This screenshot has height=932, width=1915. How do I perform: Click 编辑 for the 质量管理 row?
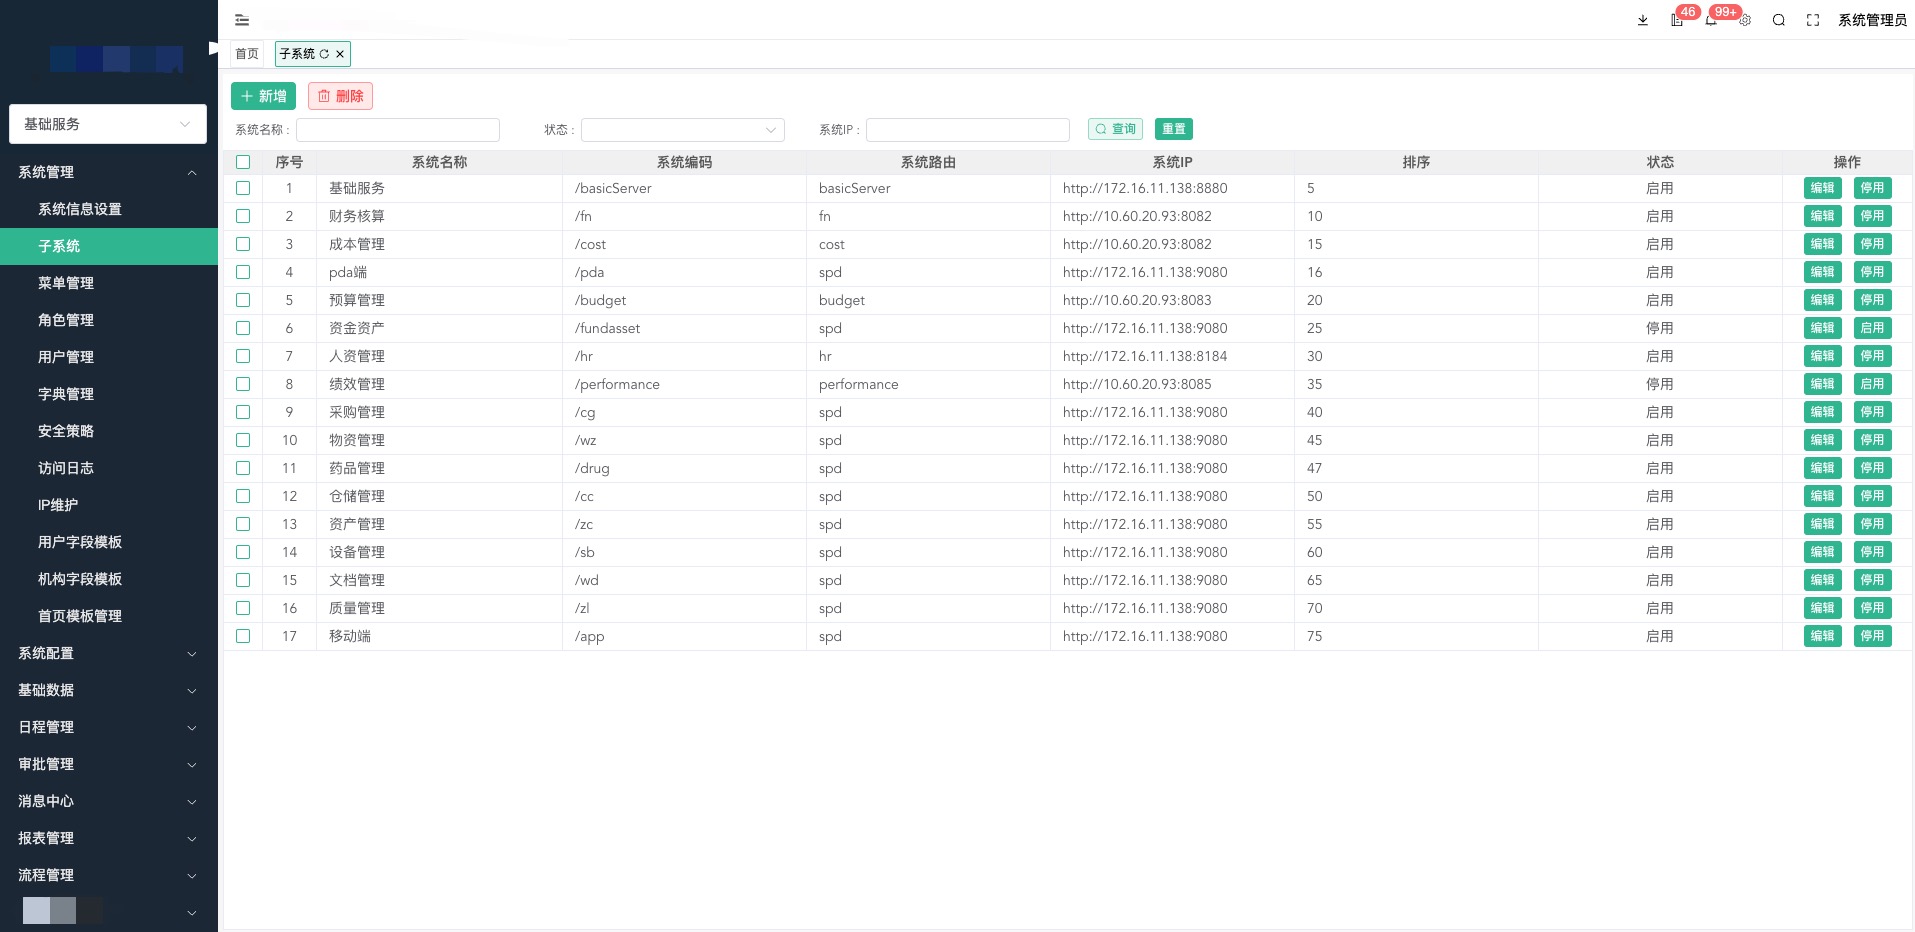click(1823, 608)
